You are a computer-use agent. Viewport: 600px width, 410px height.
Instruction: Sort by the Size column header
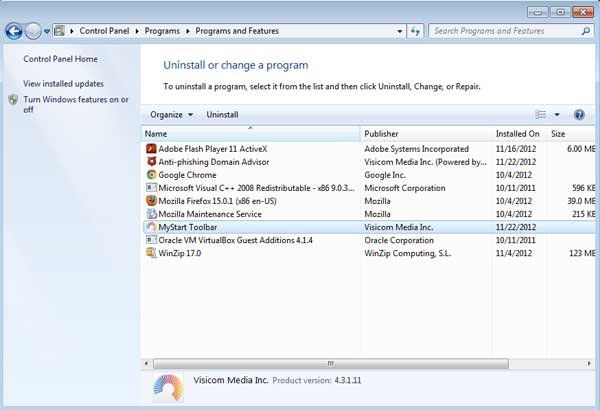(572, 134)
